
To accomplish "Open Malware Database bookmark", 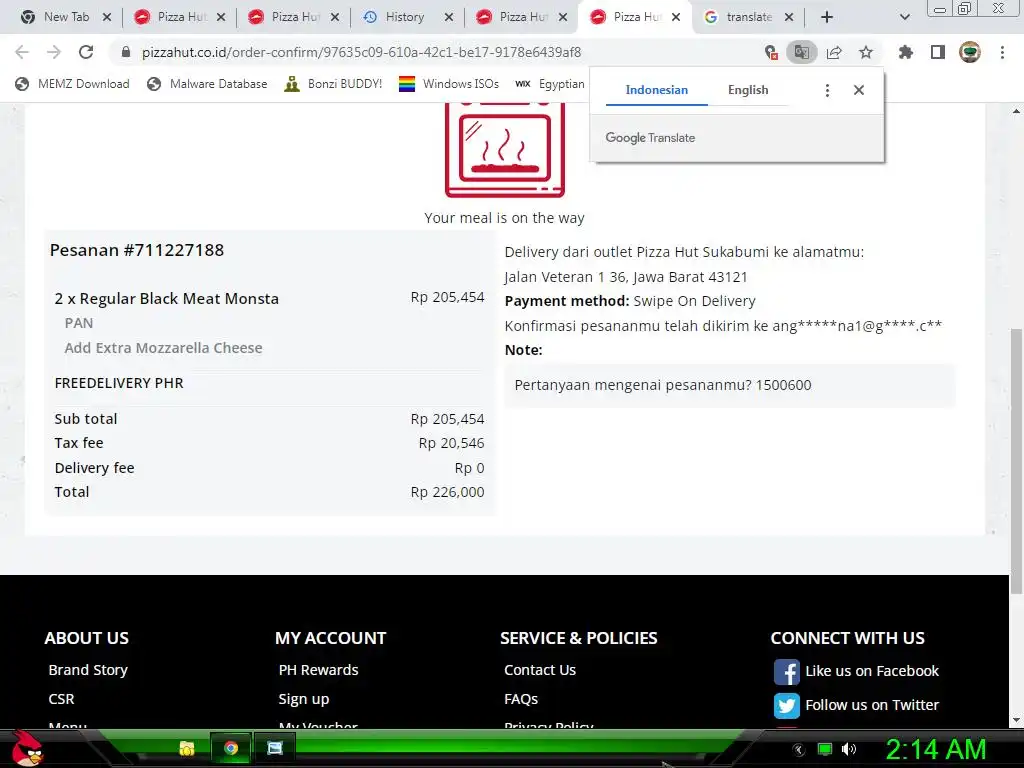I will pyautogui.click(x=208, y=84).
